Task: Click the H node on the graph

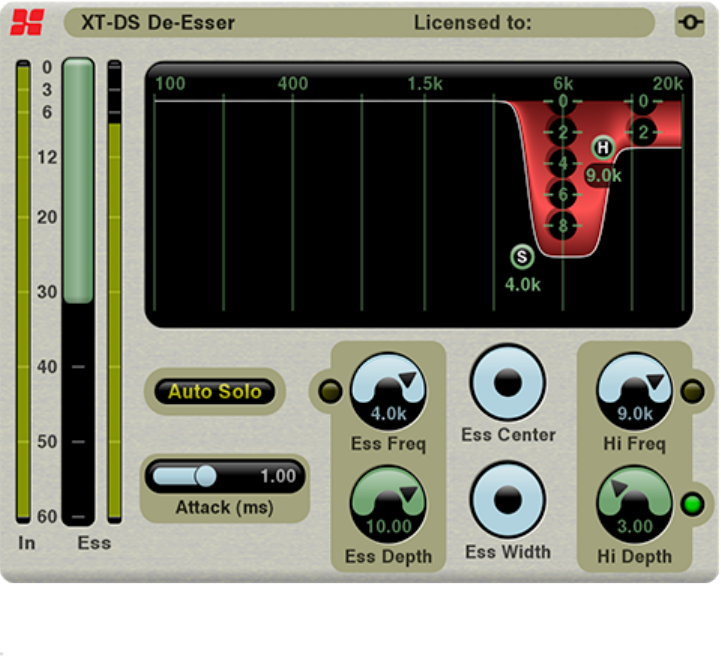Action: tap(603, 148)
